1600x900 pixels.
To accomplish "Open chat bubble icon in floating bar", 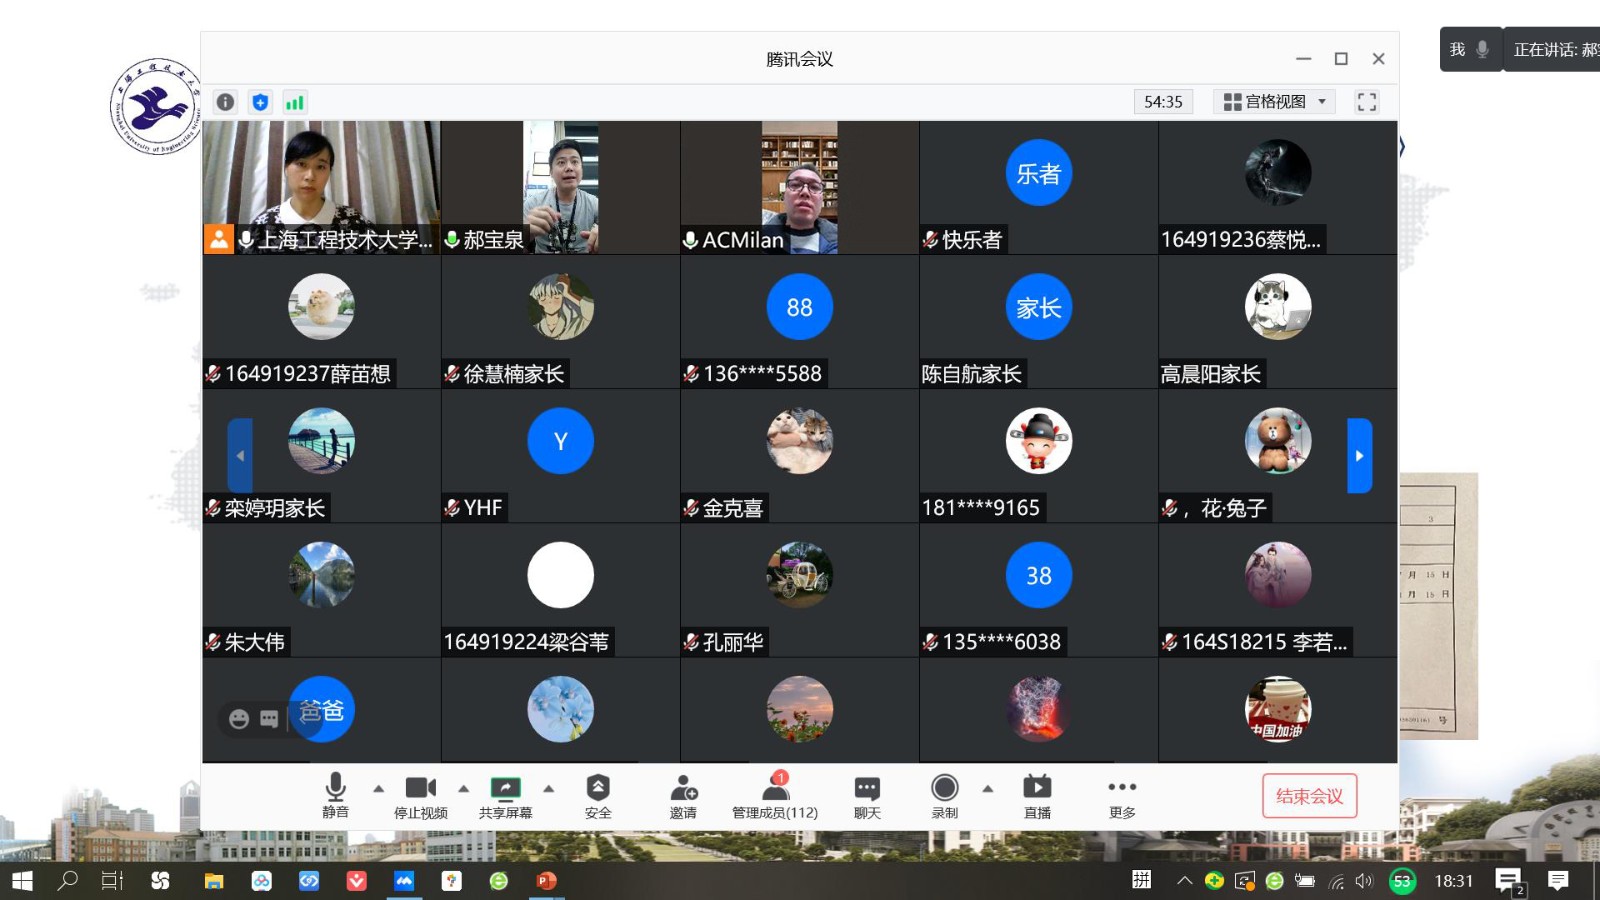I will click(269, 718).
